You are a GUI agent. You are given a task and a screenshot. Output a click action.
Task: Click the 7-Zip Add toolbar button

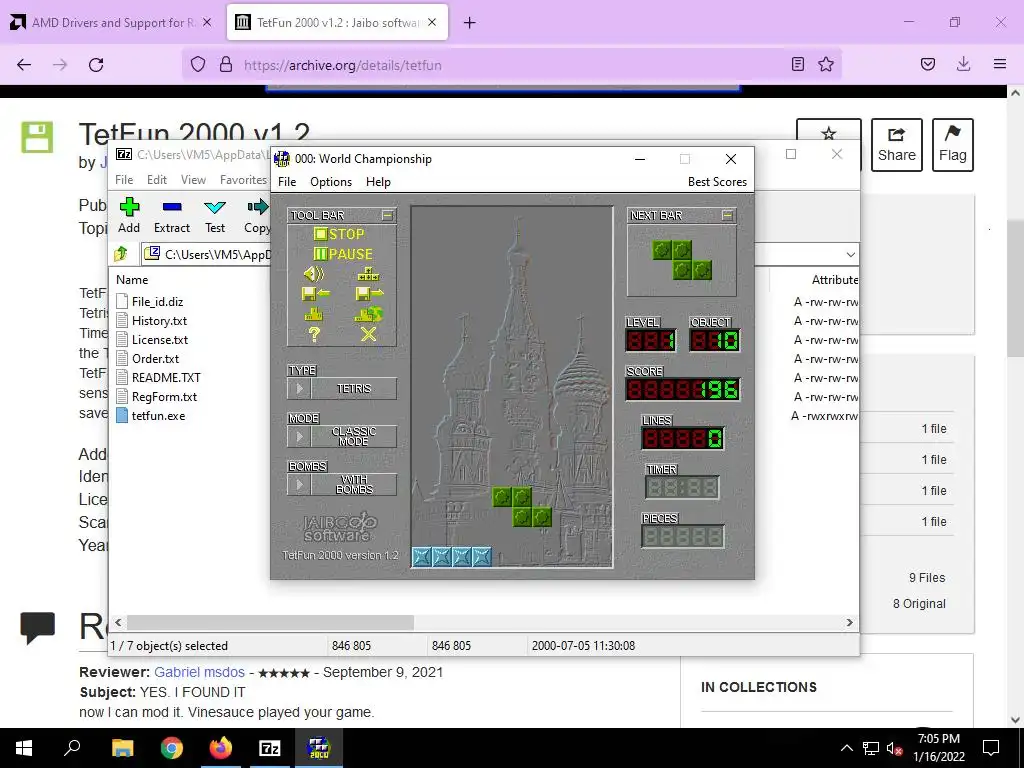pos(129,216)
